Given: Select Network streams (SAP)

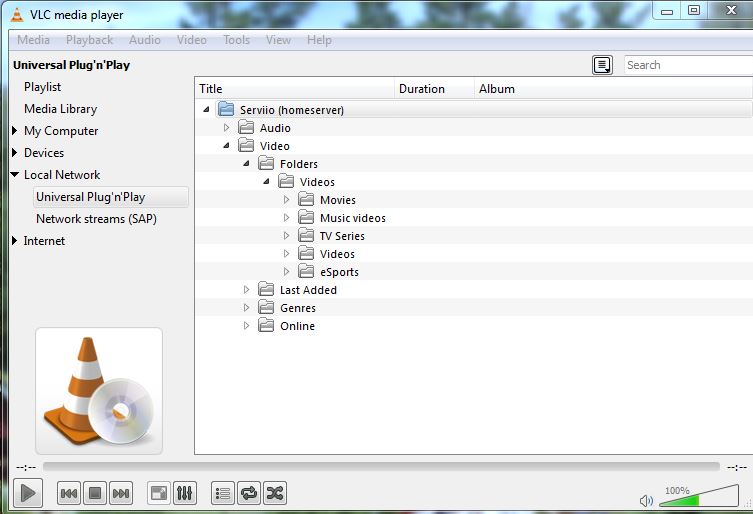Looking at the screenshot, I should click(96, 219).
